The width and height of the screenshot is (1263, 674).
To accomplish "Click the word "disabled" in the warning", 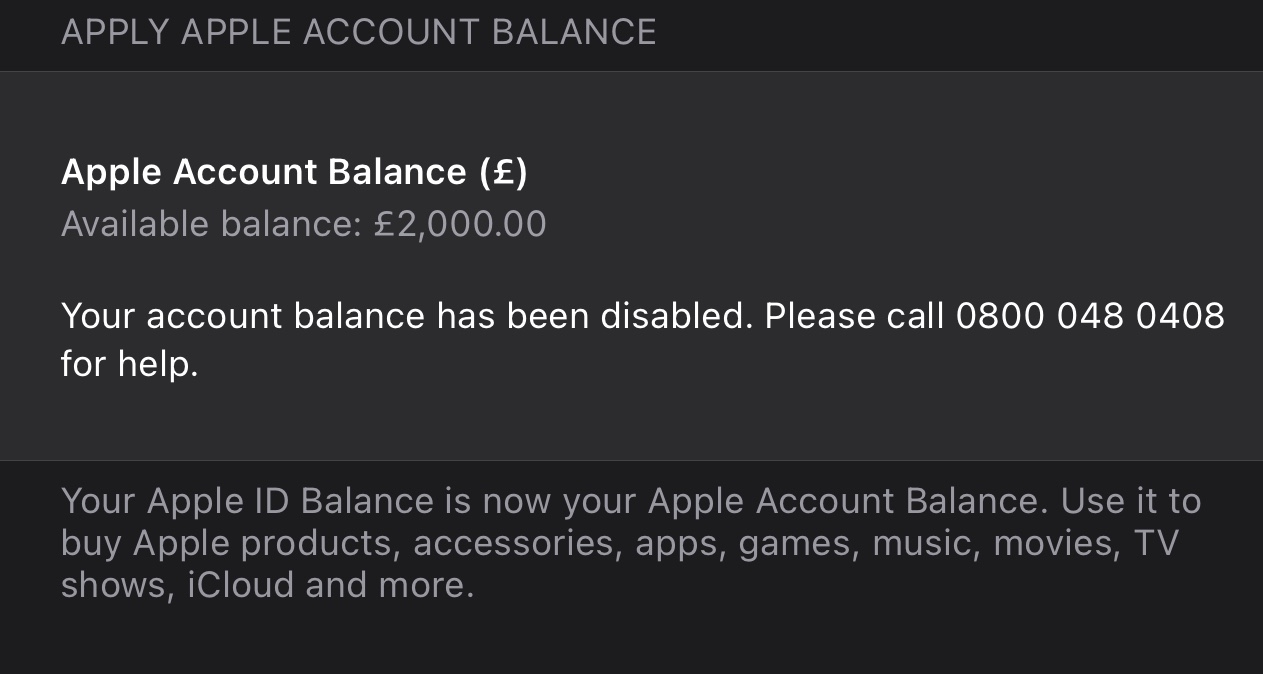I will tap(674, 316).
